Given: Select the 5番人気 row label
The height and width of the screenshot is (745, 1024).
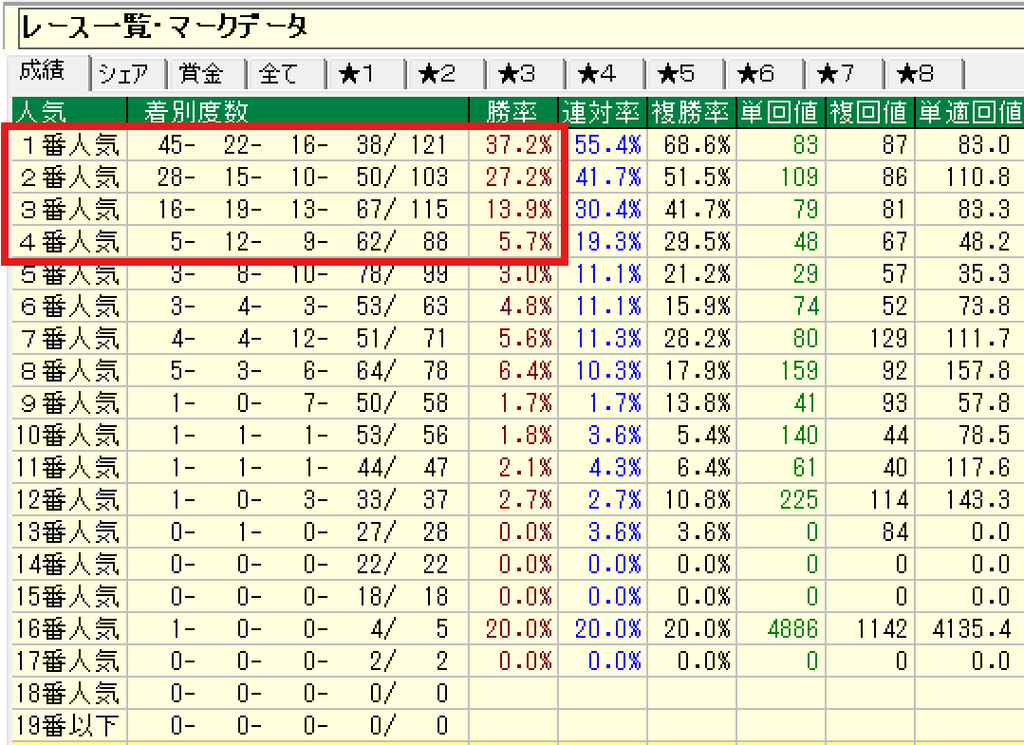Looking at the screenshot, I should 70,274.
